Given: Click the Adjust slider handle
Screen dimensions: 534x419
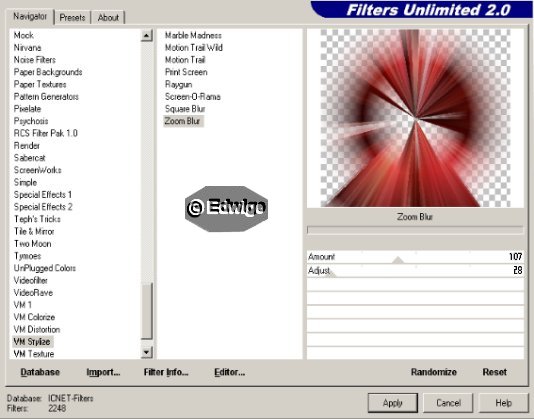Looking at the screenshot, I should [330, 274].
